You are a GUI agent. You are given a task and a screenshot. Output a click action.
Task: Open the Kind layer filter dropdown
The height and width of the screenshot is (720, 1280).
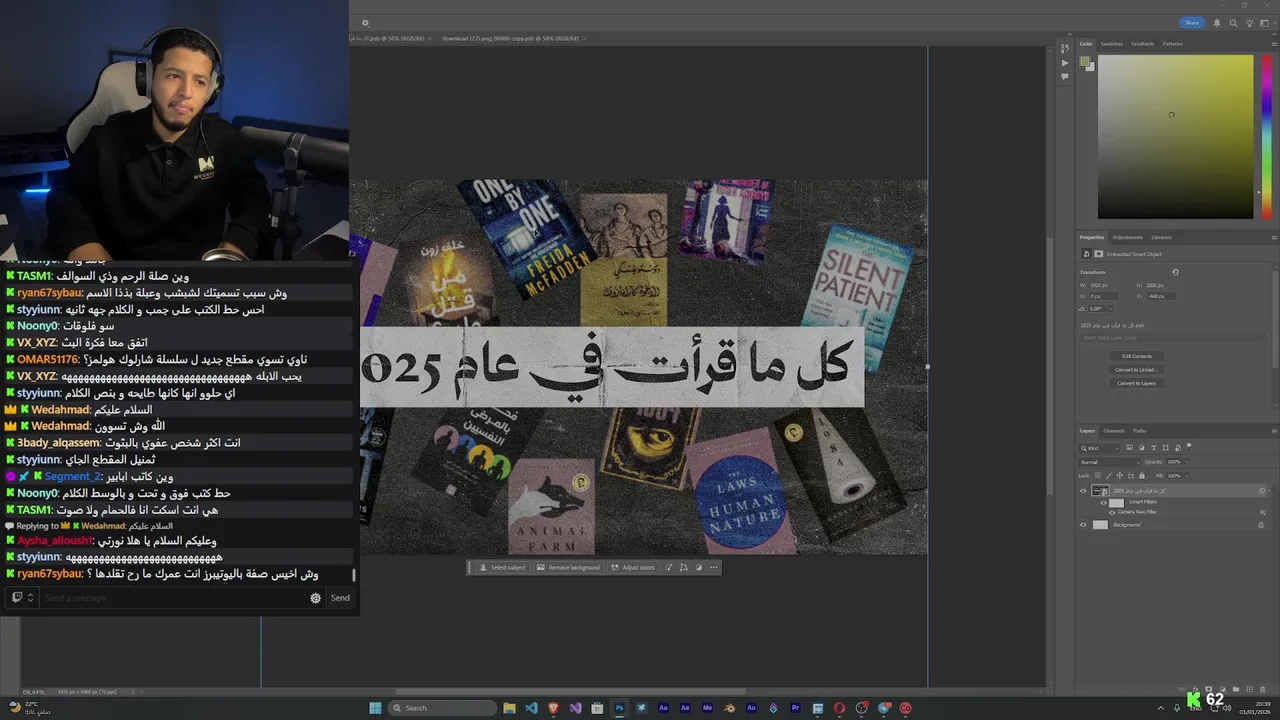click(1099, 448)
